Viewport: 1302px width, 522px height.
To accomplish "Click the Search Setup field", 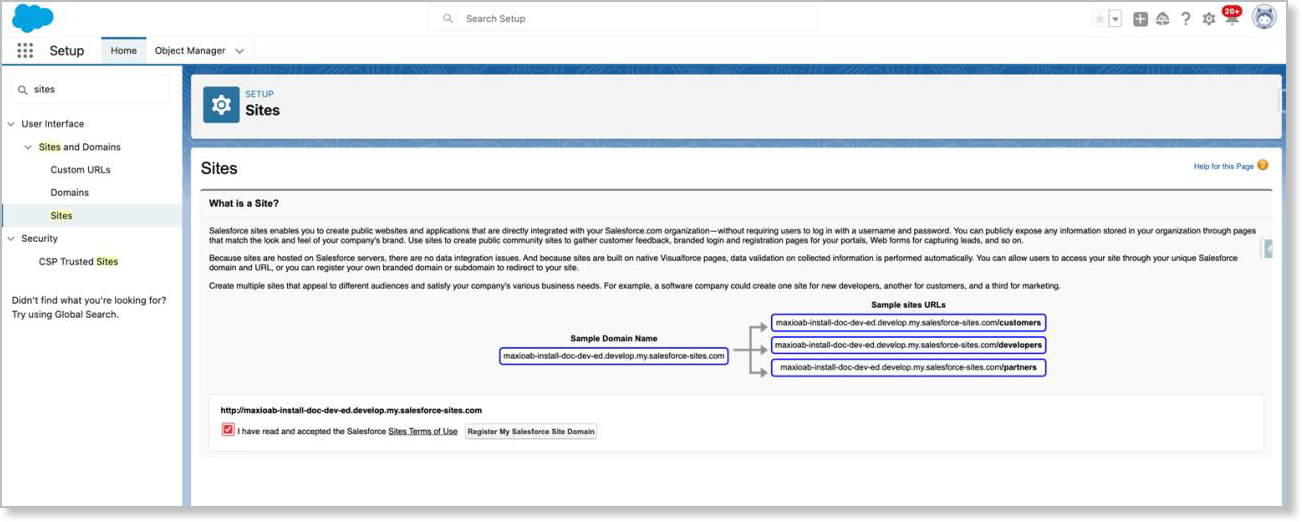I will (x=623, y=18).
